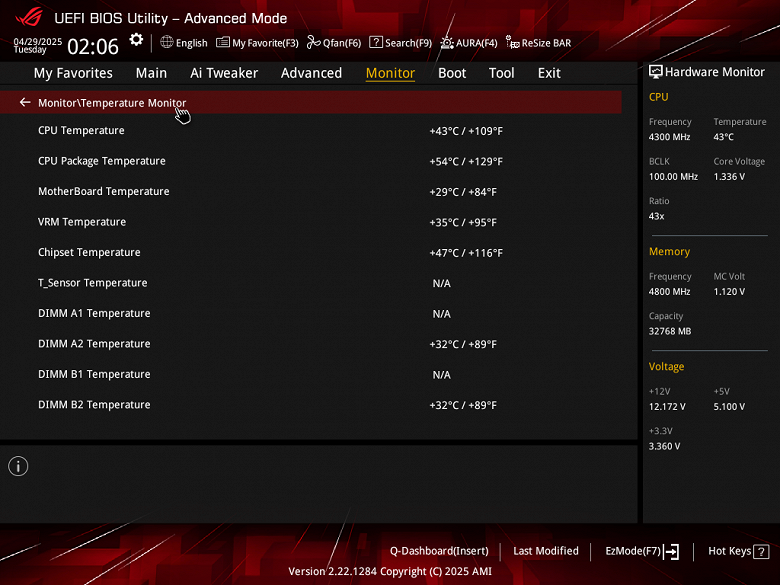Click the 12.172 V reading
This screenshot has height=585, width=780.
tap(667, 406)
